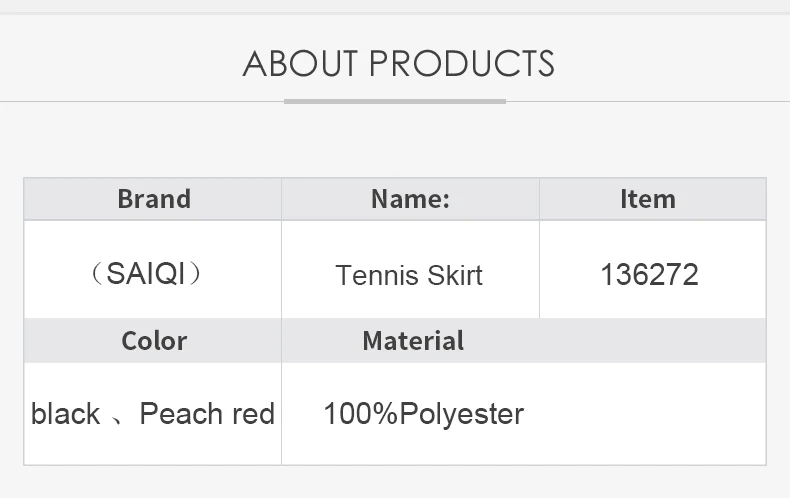The height and width of the screenshot is (498, 790).
Task: Select the Brand header cell
Action: (x=153, y=199)
